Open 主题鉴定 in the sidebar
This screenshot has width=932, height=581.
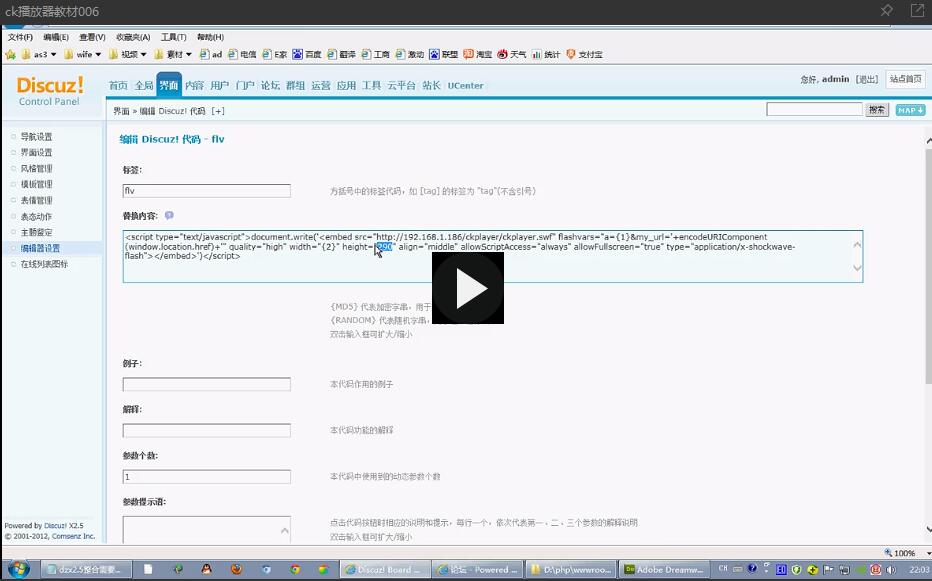pos(36,233)
